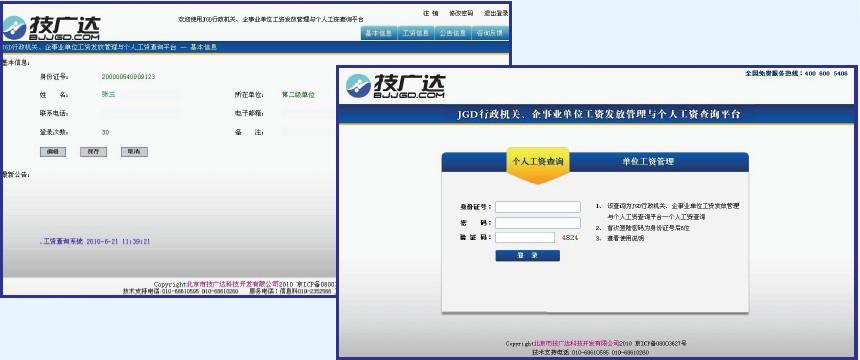Switch to the 工资信息 tab
Screen dimensions: 860x360
(x=416, y=33)
